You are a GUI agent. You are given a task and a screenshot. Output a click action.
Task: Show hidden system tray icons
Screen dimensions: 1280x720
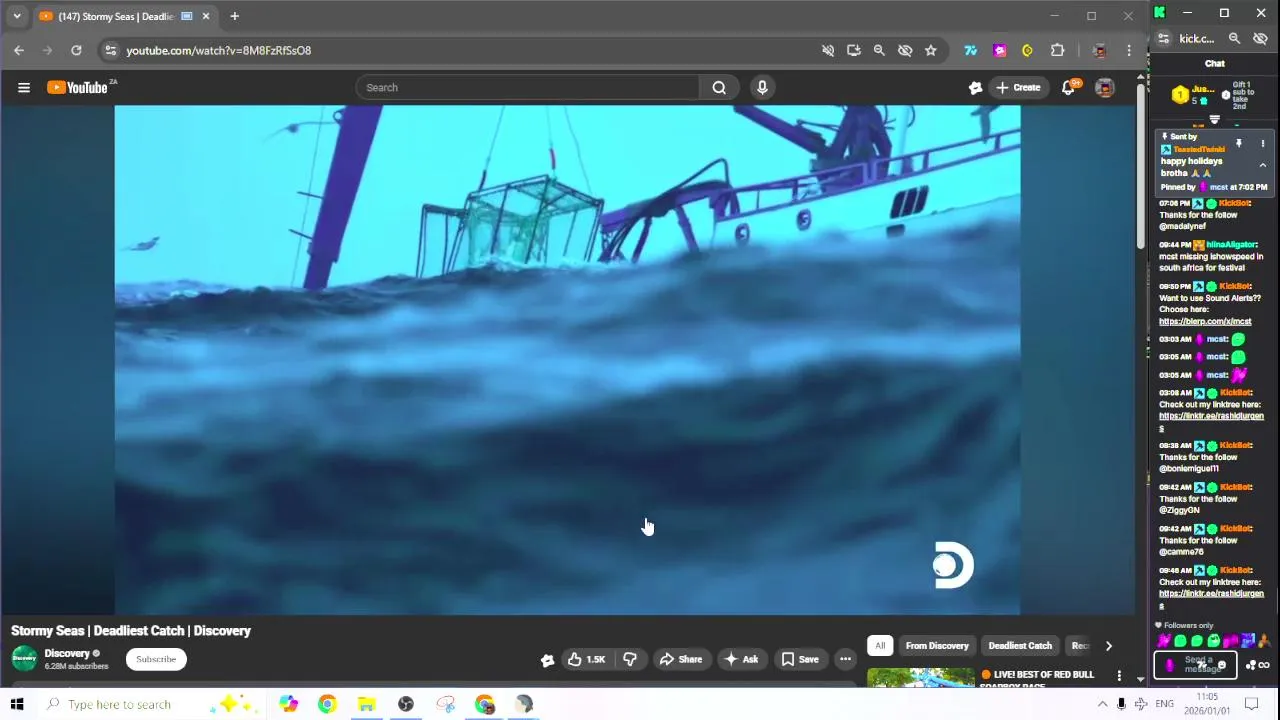point(1102,704)
